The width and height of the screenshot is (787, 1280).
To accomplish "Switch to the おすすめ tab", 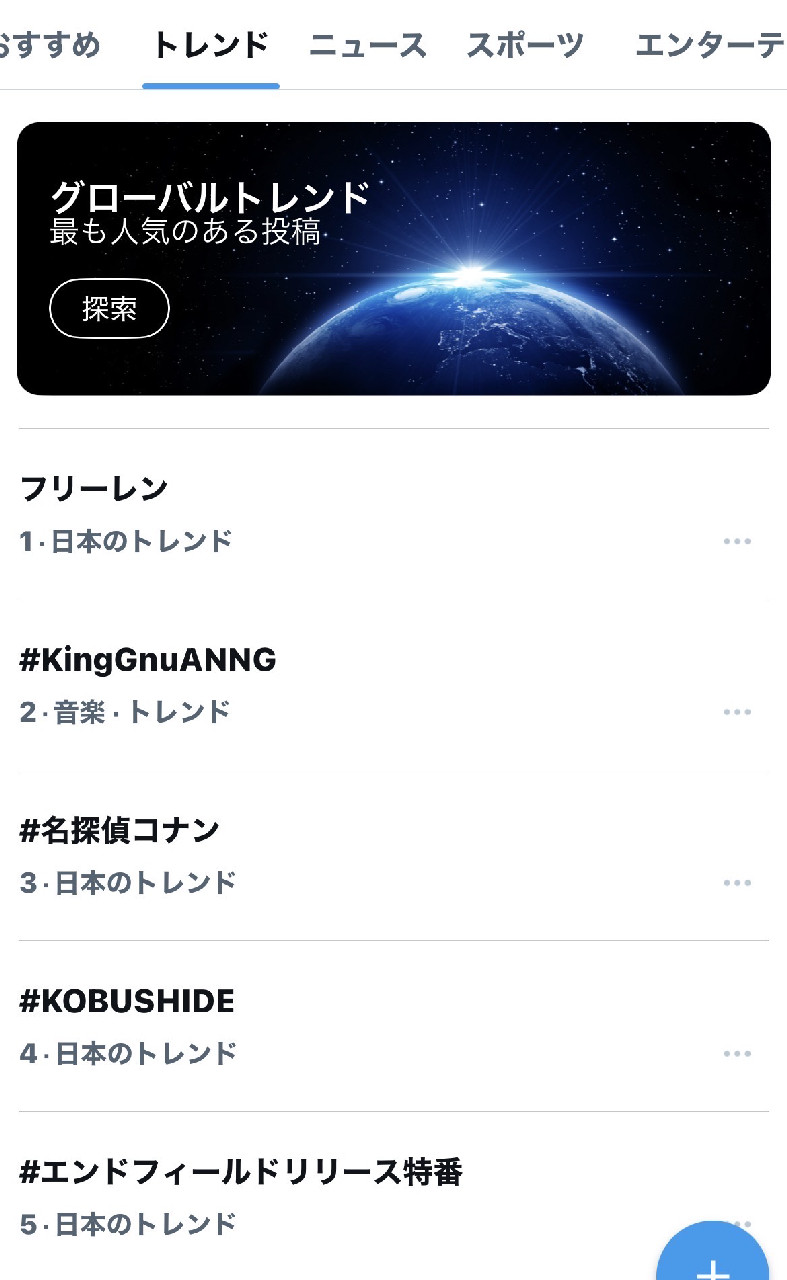I will point(50,45).
